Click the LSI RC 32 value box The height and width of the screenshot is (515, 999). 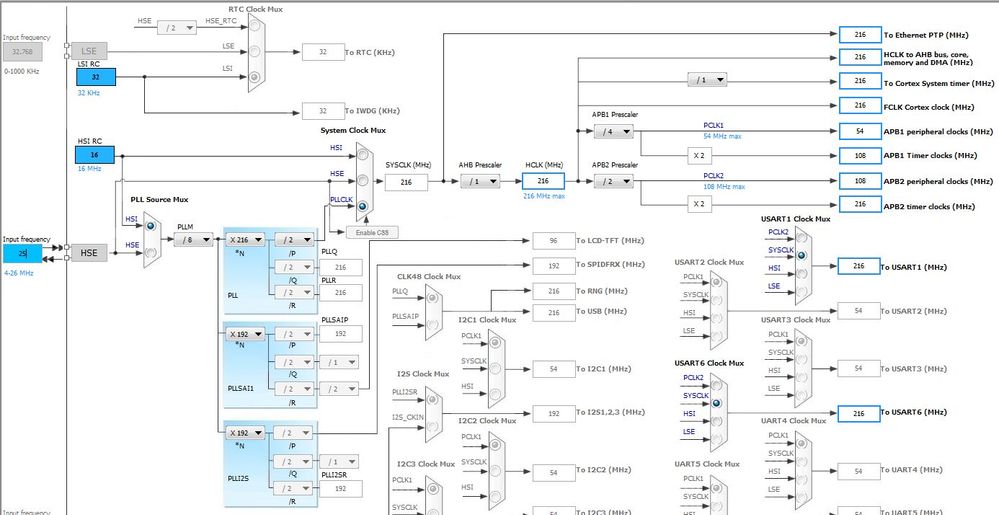tap(96, 77)
